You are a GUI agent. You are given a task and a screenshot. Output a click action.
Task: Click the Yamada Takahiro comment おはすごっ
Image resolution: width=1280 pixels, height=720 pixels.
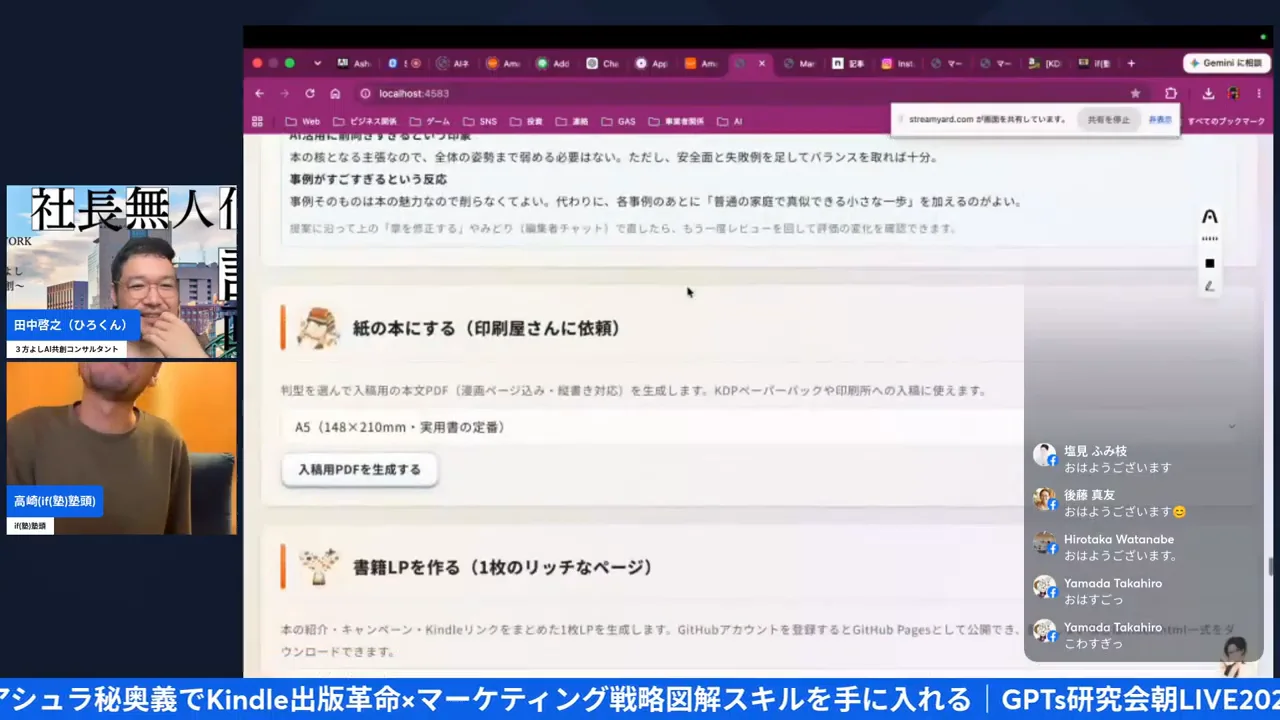click(1093, 599)
